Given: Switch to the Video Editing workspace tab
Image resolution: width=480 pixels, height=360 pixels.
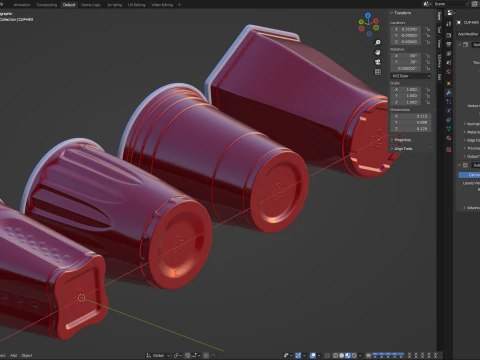Looking at the screenshot, I should 162,5.
